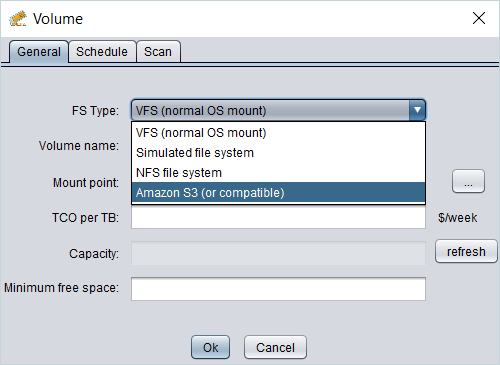
Task: Click the TCO per TB label
Action: (x=85, y=218)
